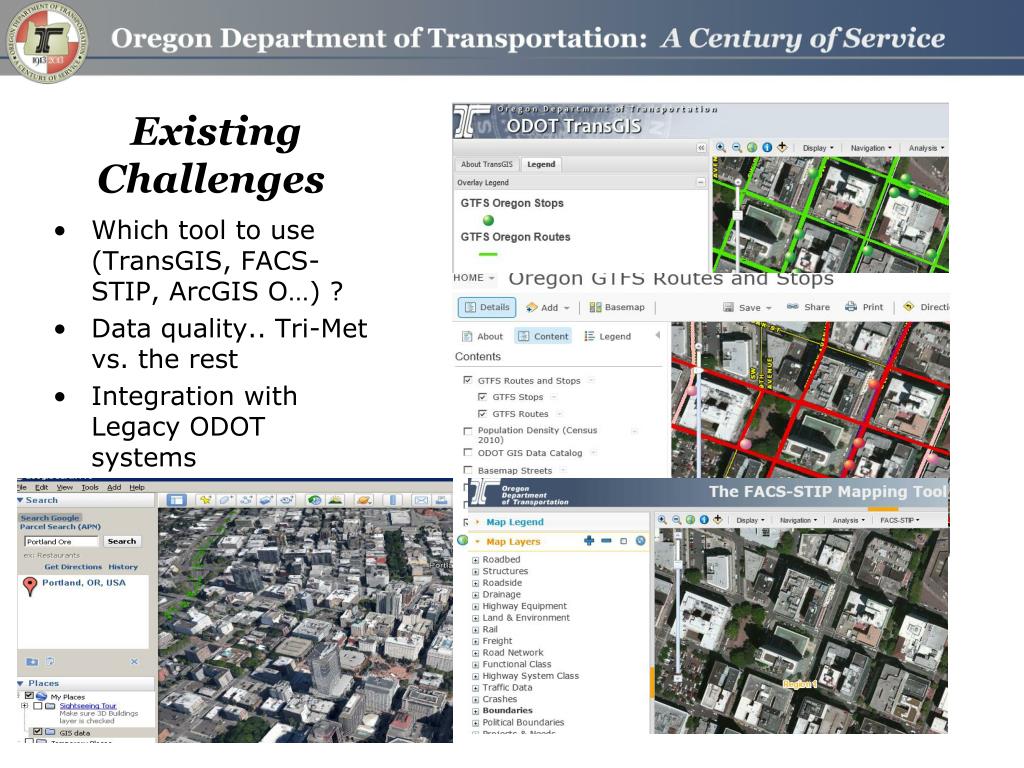Click the Search button in Google Earth
Screen dimensions: 1024x768
[x=122, y=541]
